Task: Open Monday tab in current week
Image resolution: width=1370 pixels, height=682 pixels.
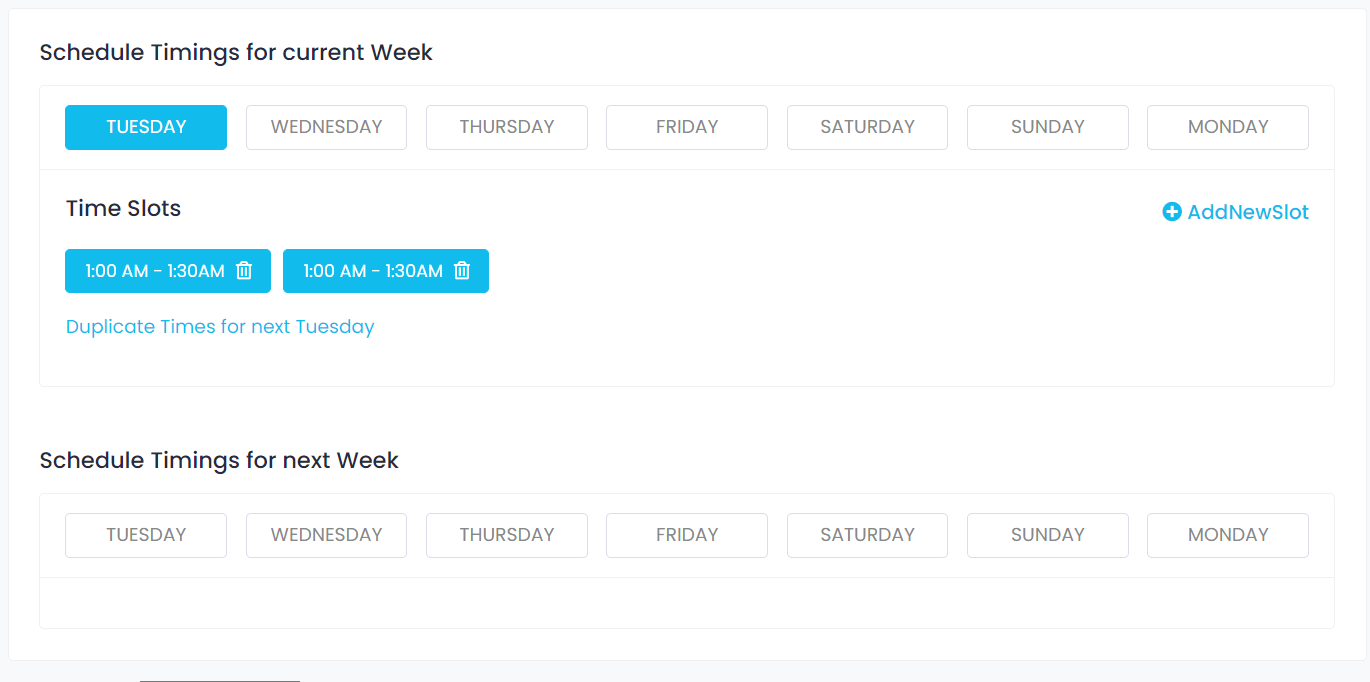Action: (1228, 127)
